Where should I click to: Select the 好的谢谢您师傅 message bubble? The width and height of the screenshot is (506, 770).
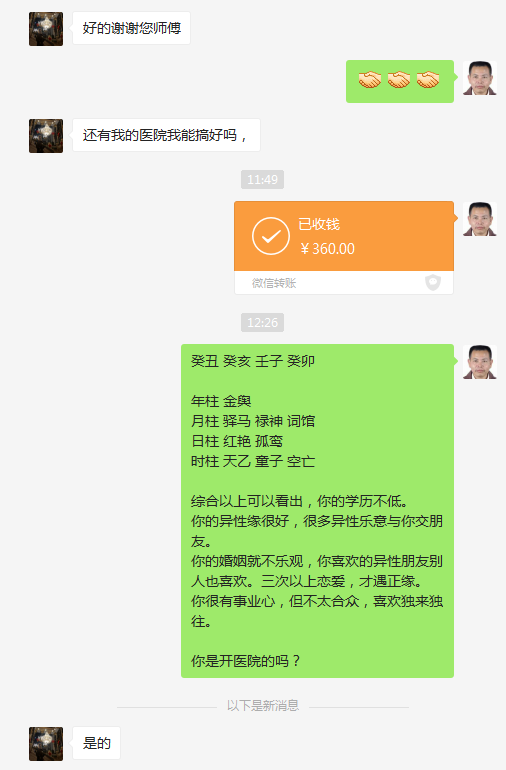click(x=131, y=28)
